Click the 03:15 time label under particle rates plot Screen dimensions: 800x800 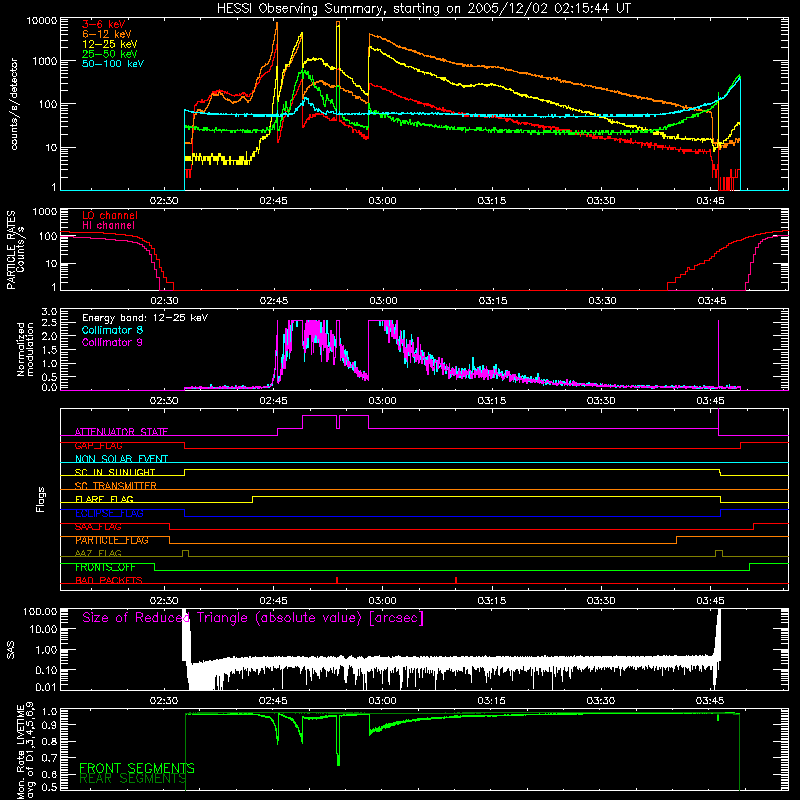tap(493, 301)
